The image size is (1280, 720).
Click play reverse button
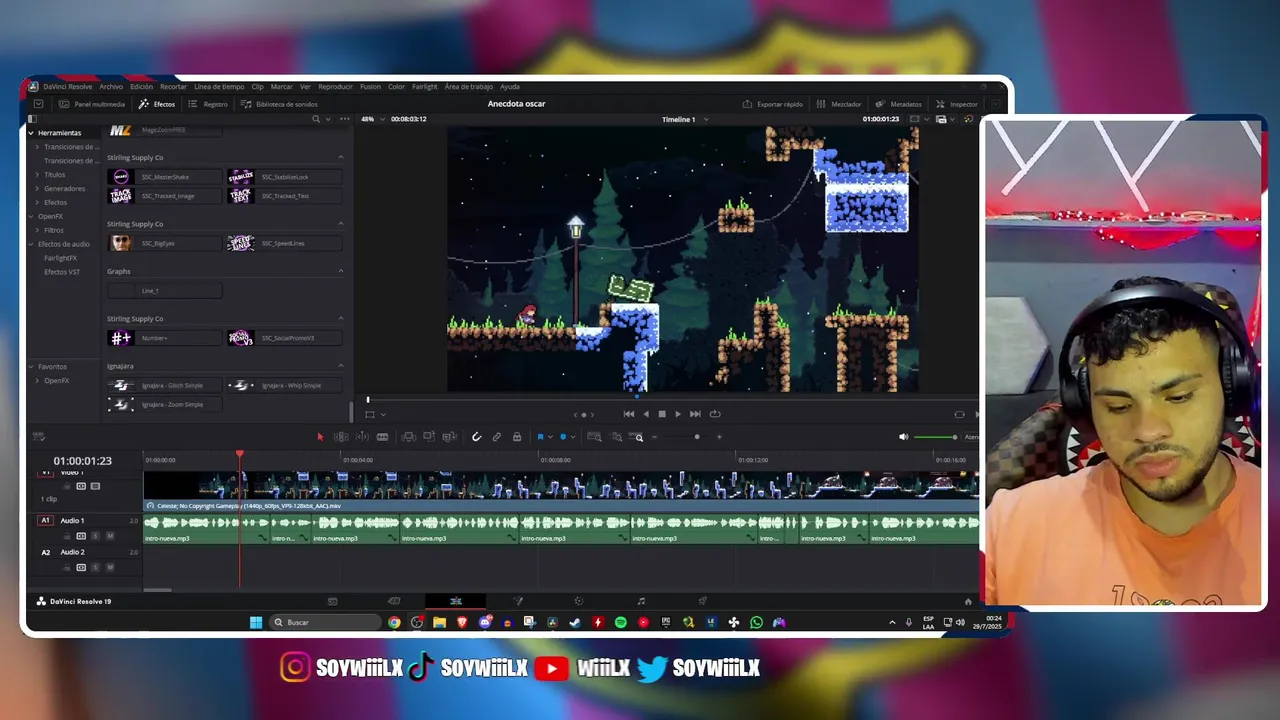(x=645, y=414)
